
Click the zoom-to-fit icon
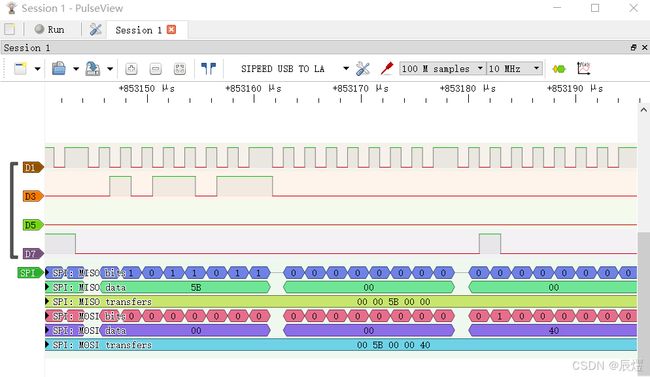(180, 69)
